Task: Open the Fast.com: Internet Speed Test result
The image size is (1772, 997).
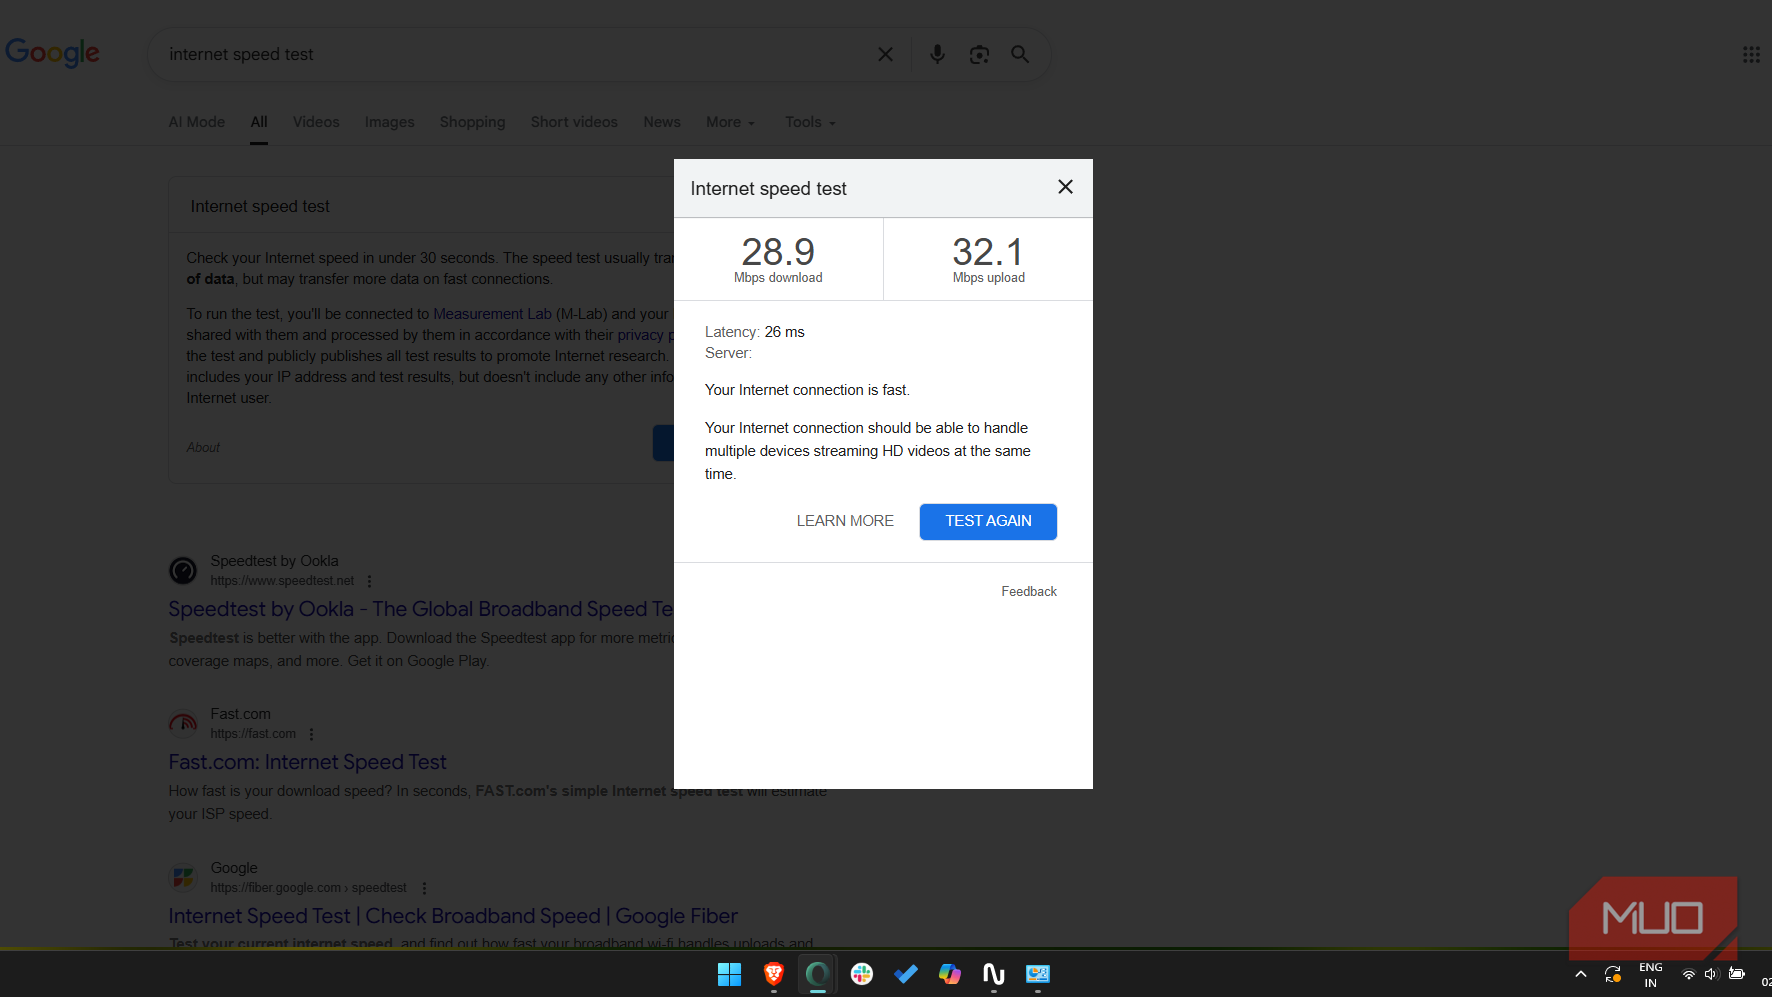Action: [307, 762]
